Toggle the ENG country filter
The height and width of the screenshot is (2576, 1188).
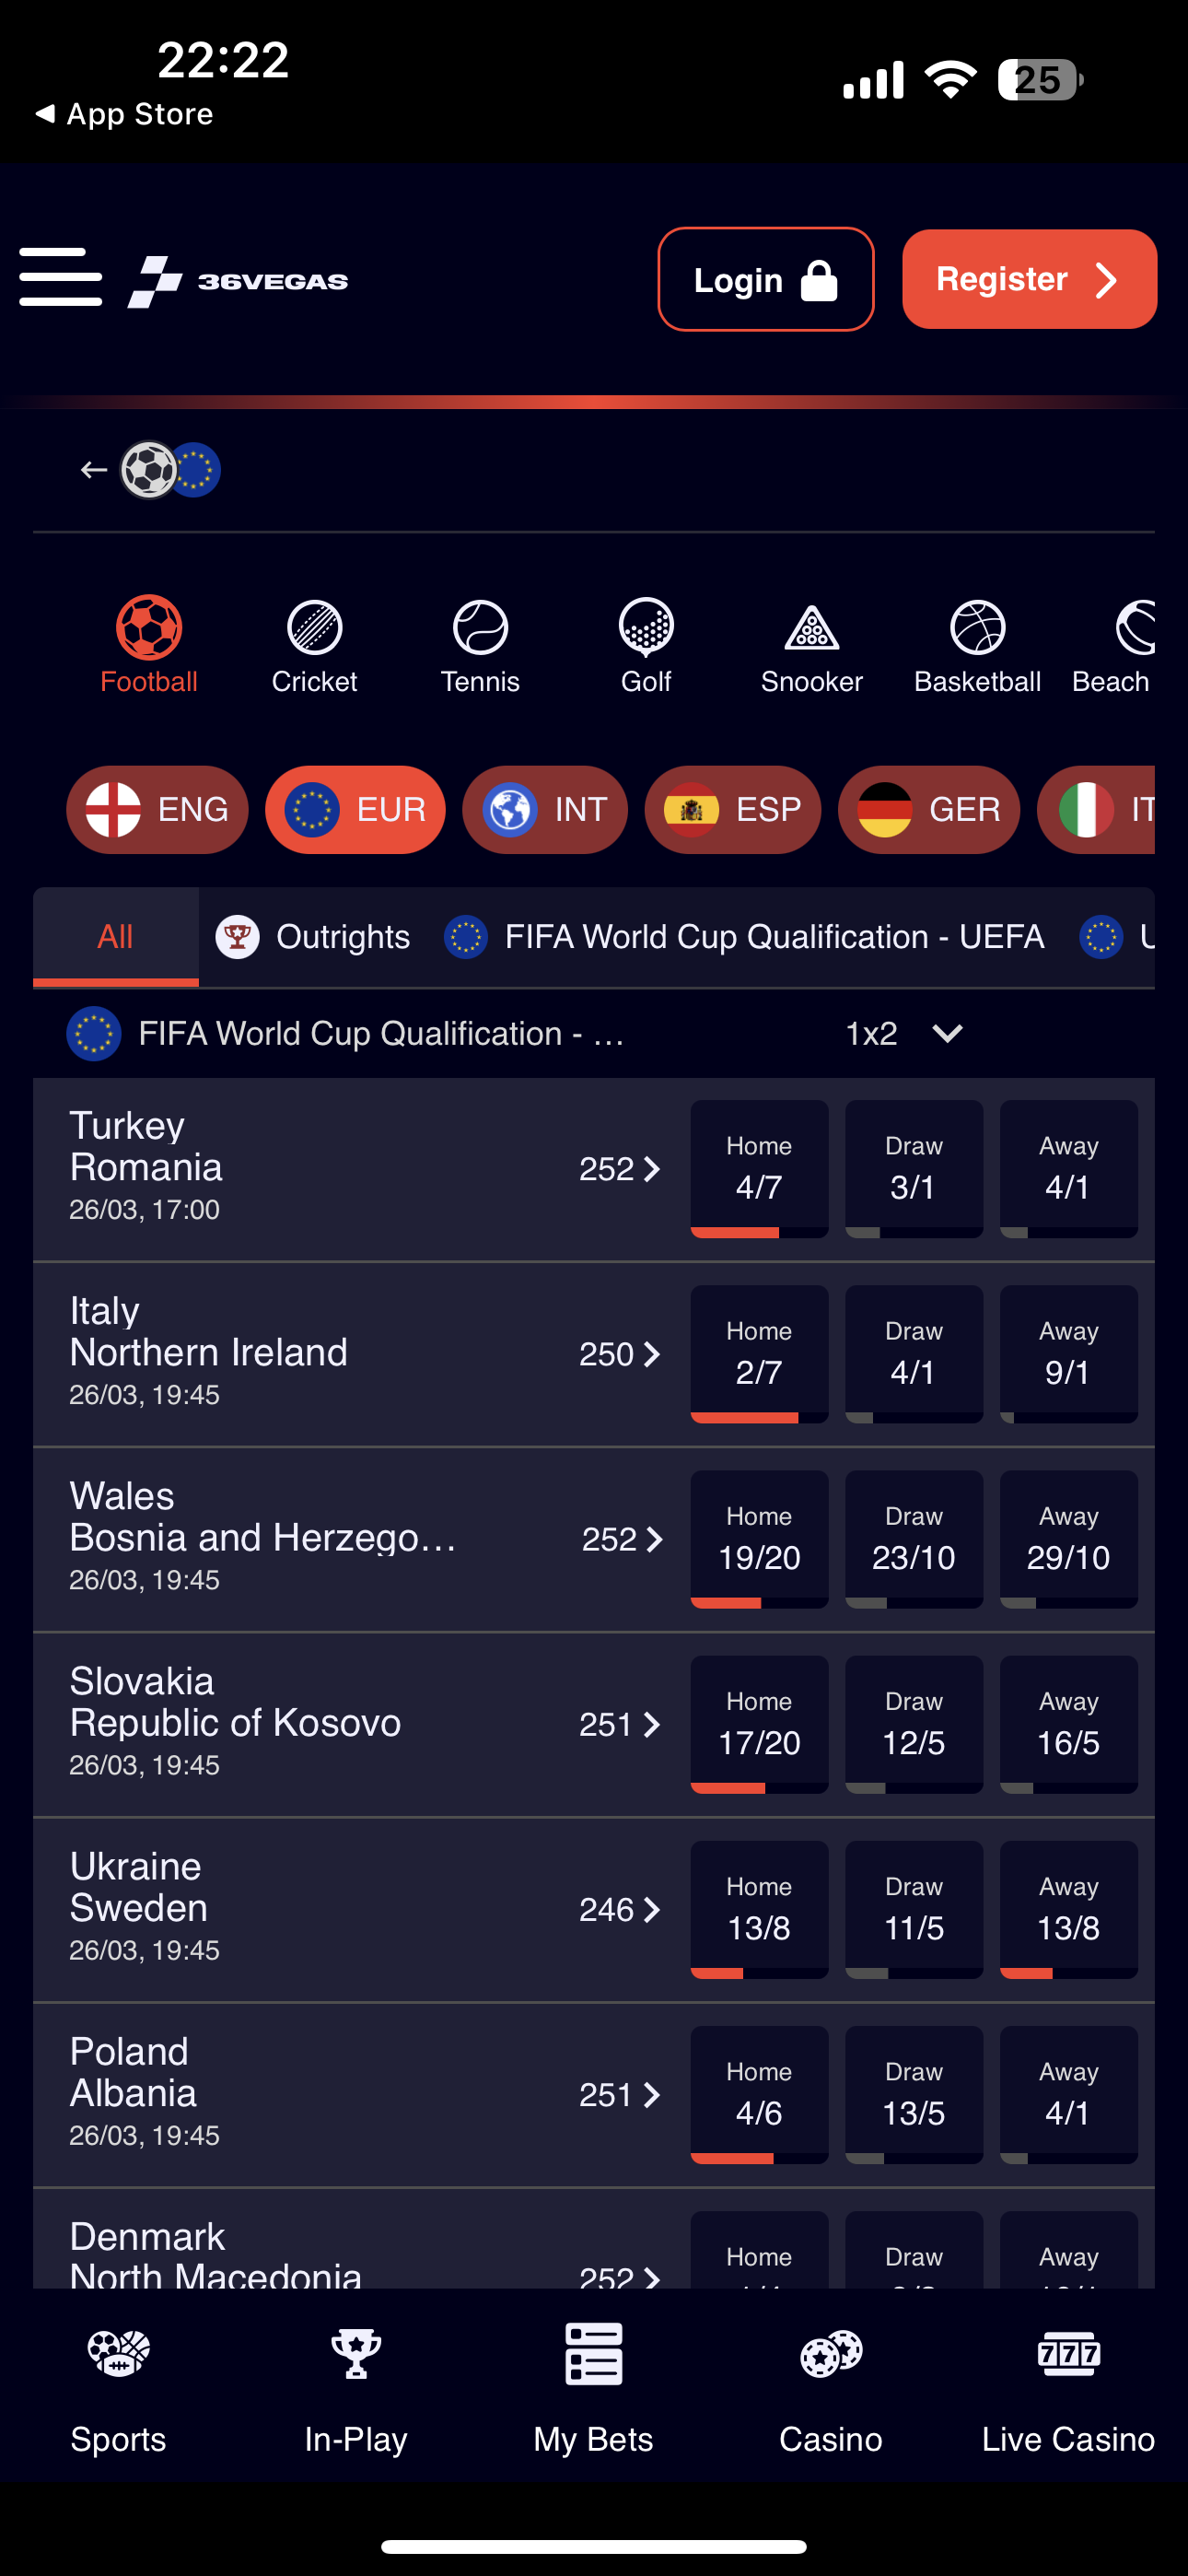pos(158,809)
